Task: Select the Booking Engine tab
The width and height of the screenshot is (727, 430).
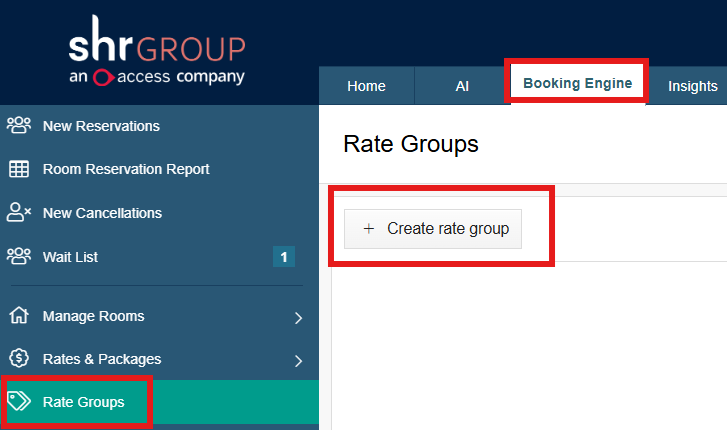Action: [x=577, y=83]
